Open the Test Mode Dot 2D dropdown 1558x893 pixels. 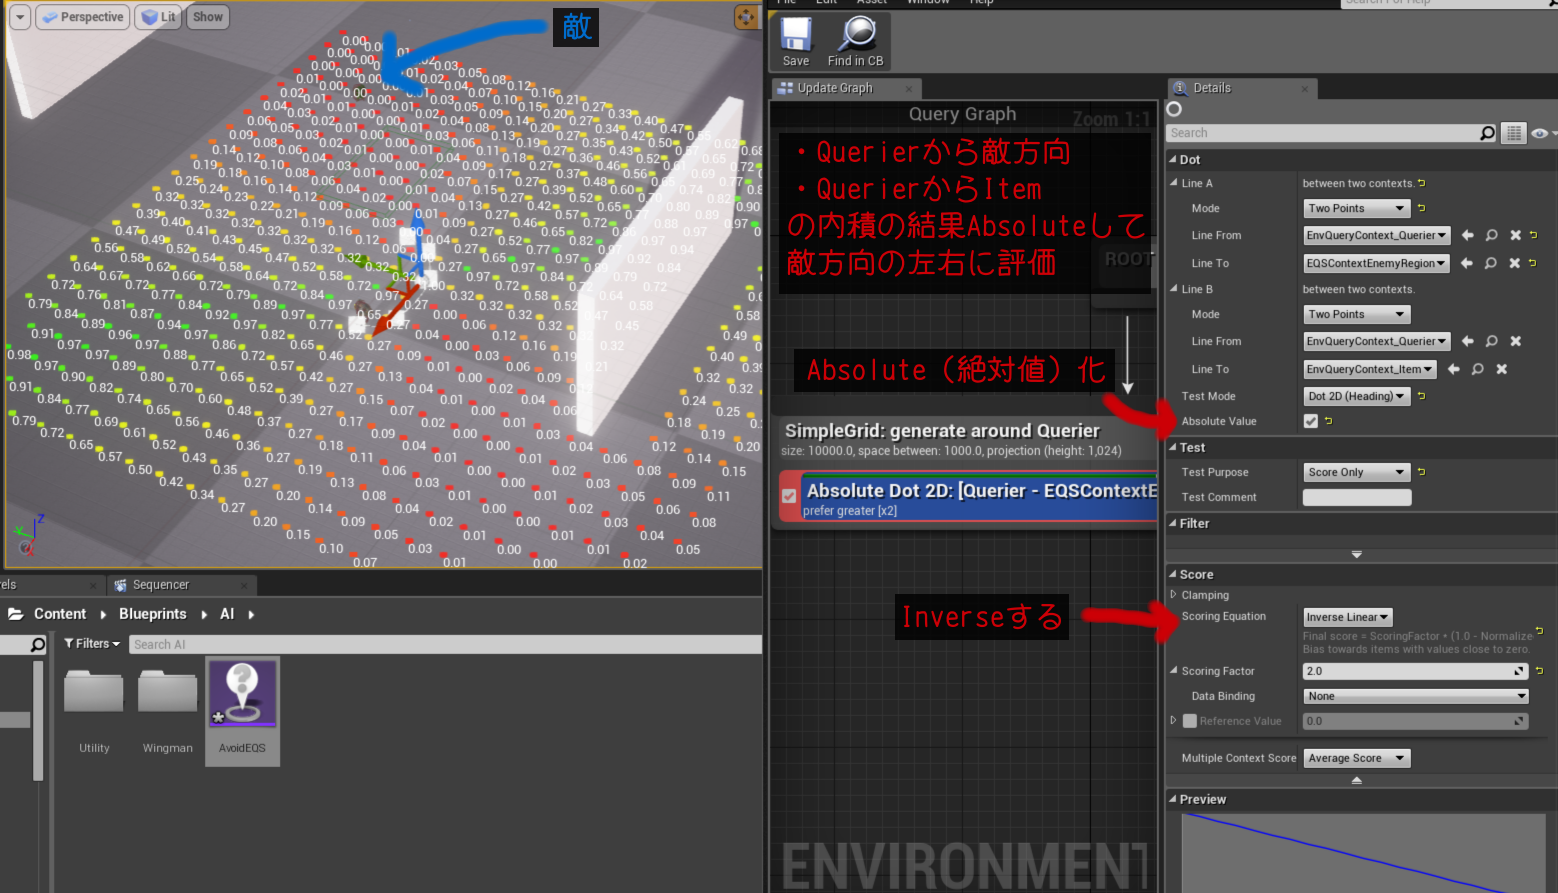pos(1356,396)
